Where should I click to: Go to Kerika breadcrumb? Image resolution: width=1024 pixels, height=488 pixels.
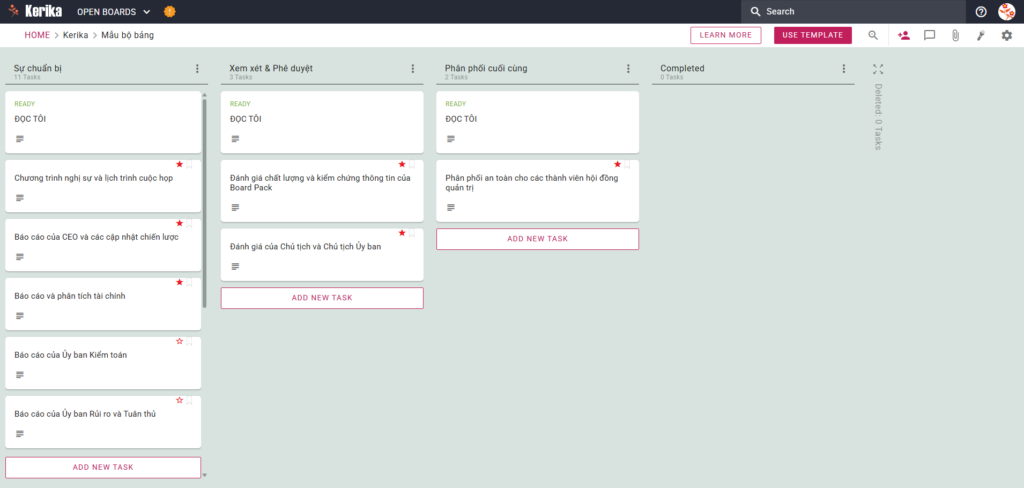(76, 35)
